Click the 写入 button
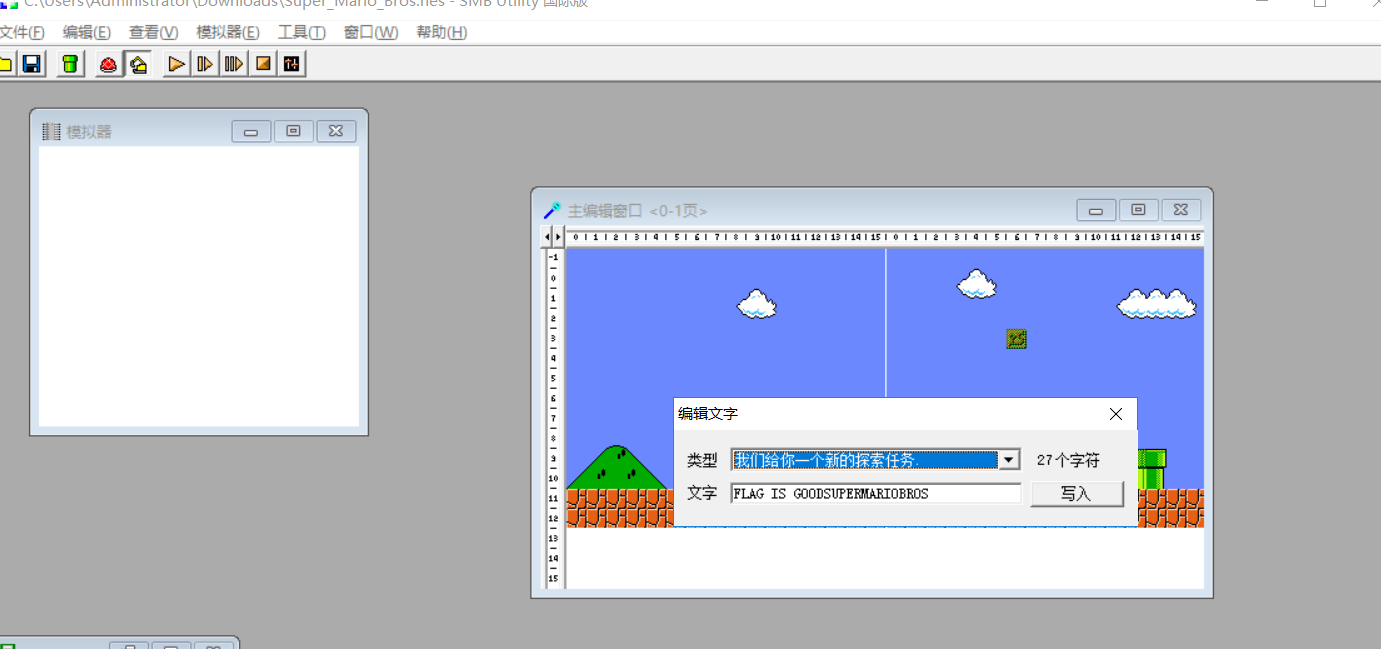Viewport: 1381px width, 649px height. point(1077,494)
